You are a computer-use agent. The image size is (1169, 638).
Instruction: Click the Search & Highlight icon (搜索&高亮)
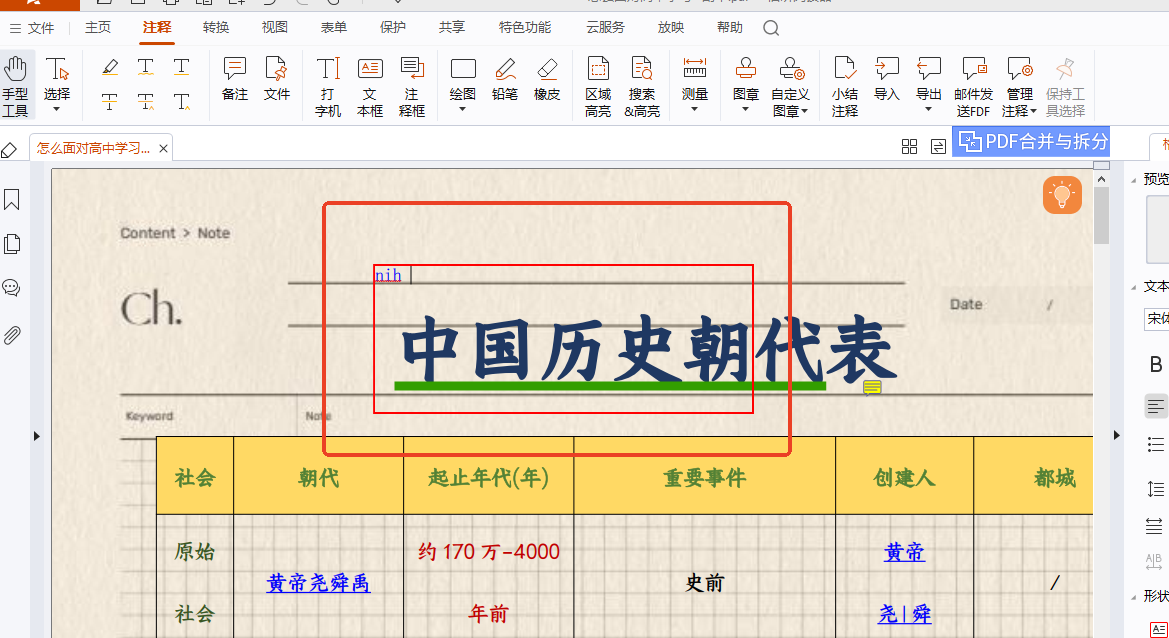[x=642, y=86]
